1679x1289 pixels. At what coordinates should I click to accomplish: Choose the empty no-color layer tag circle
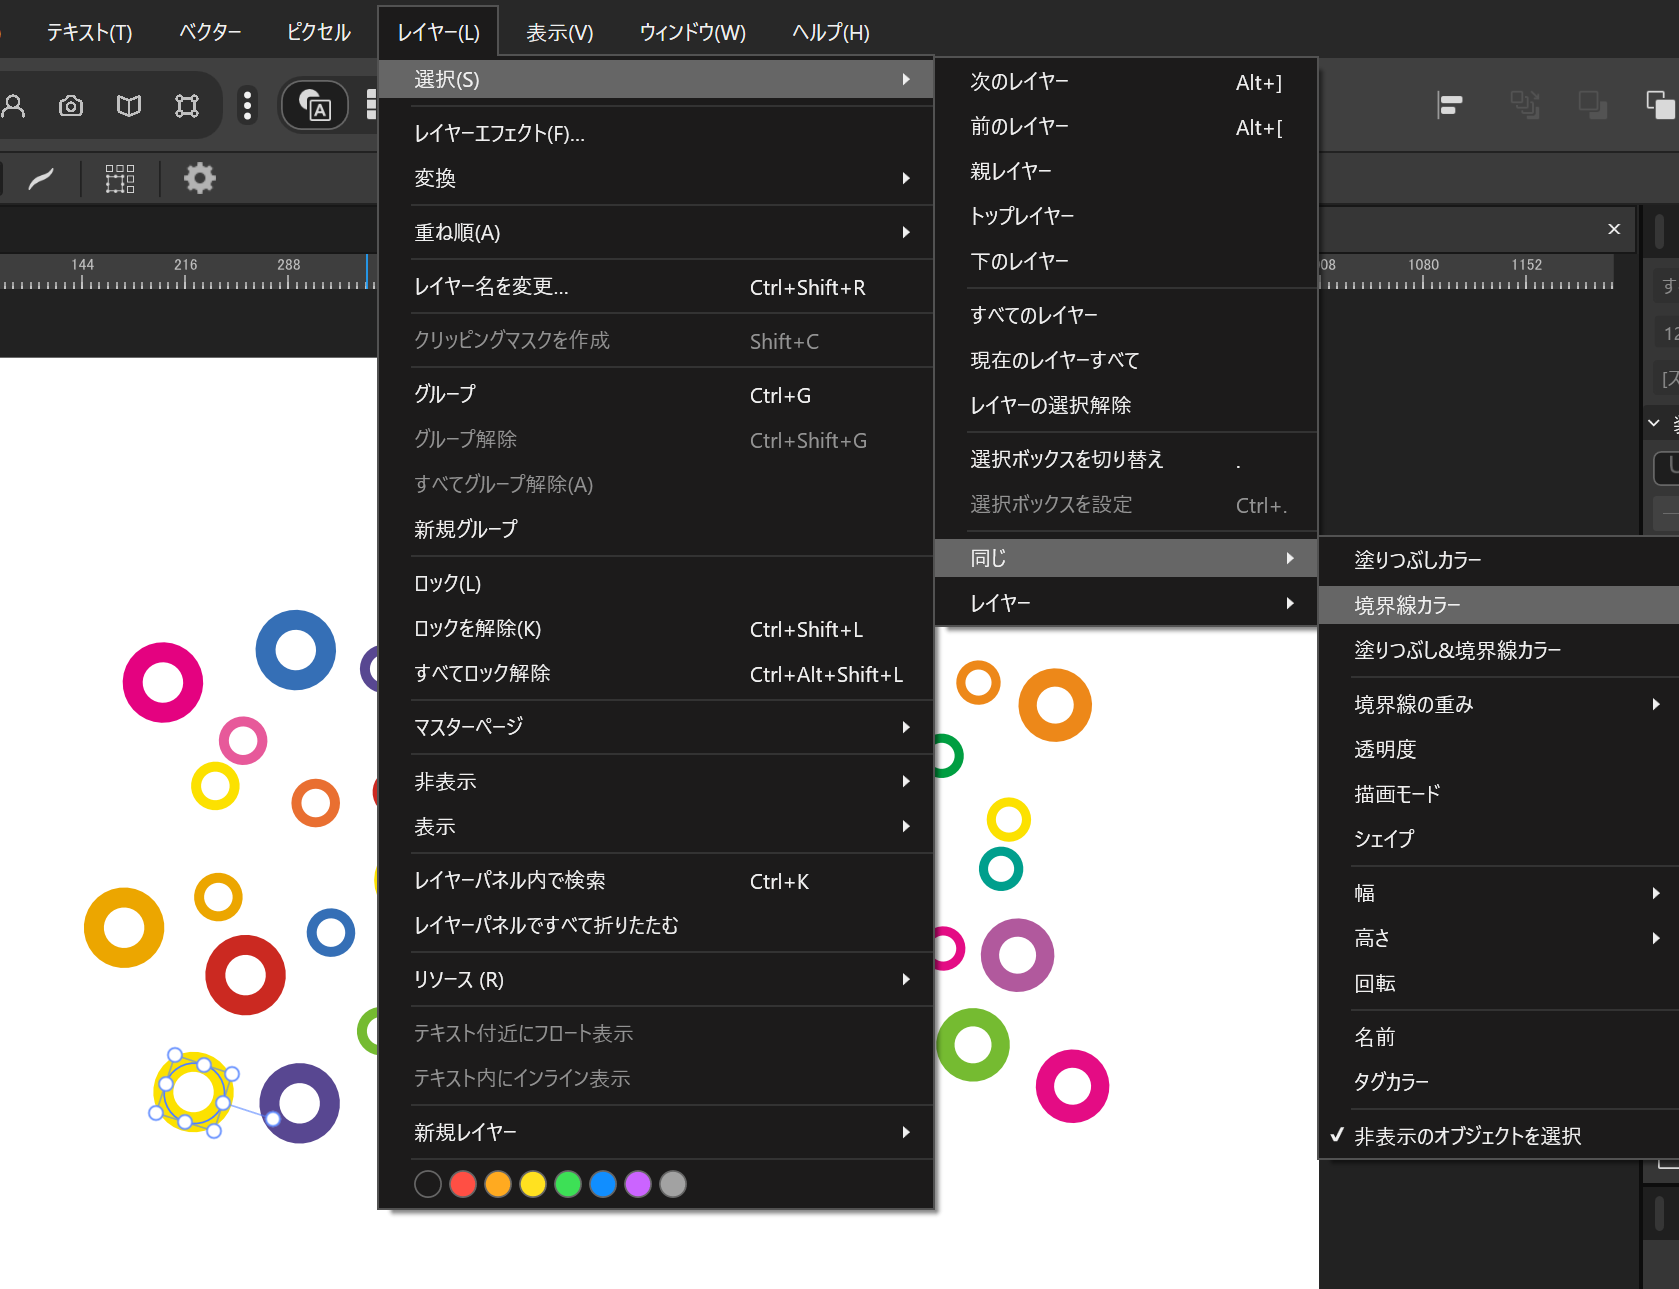pos(428,1184)
